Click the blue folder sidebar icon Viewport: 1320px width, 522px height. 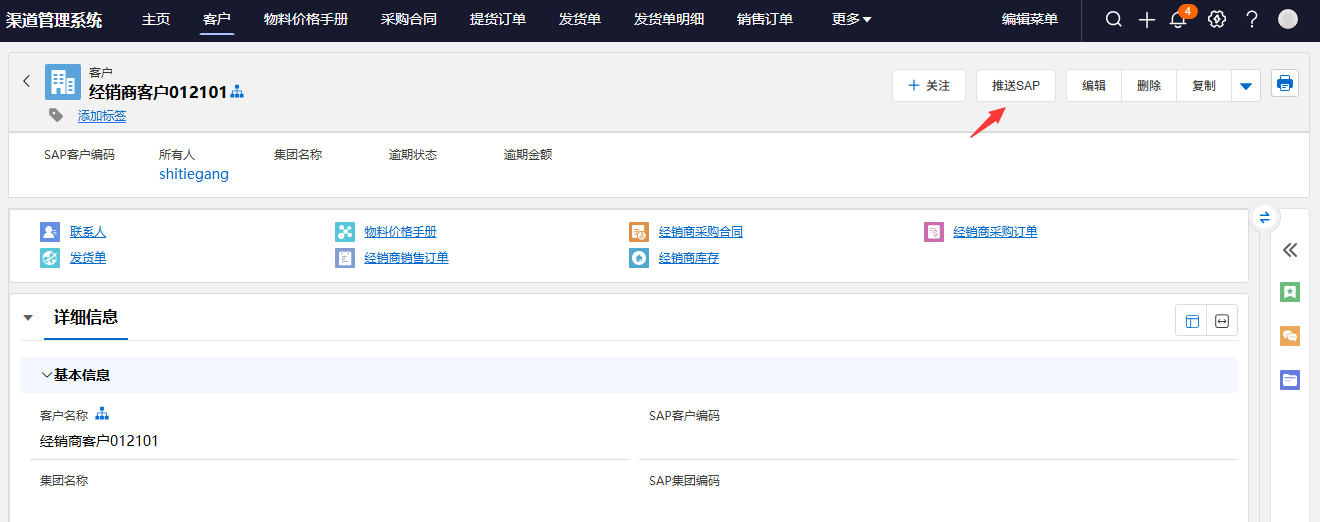click(x=1290, y=380)
